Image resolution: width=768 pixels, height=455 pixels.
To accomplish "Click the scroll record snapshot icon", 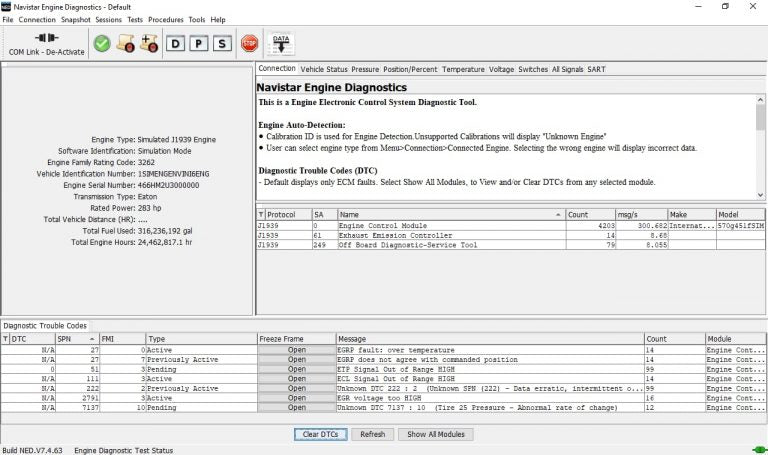I will (126, 43).
